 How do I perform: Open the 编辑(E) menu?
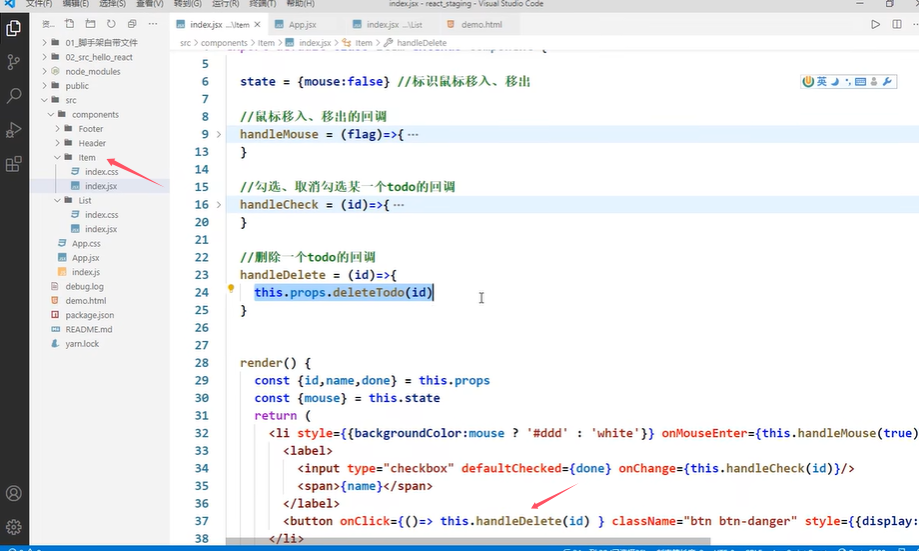(x=76, y=4)
